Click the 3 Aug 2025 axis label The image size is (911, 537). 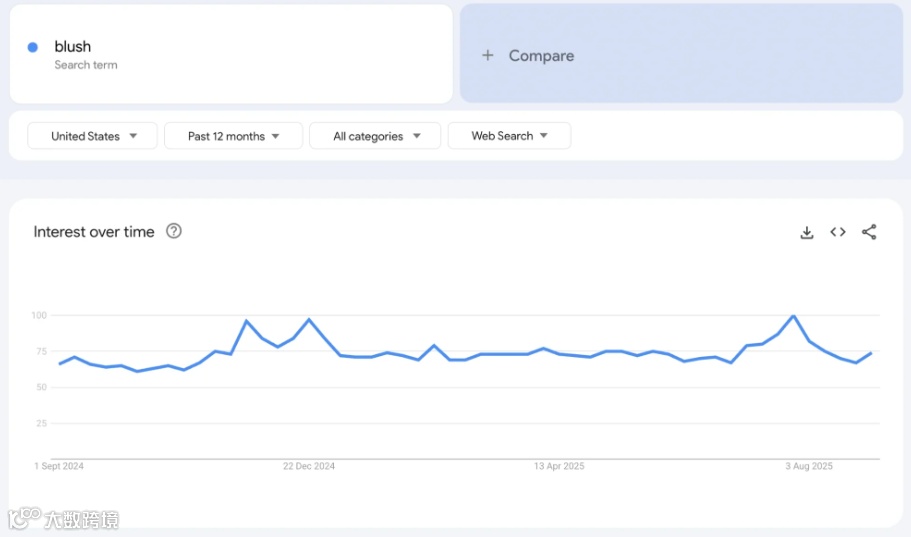coord(809,466)
